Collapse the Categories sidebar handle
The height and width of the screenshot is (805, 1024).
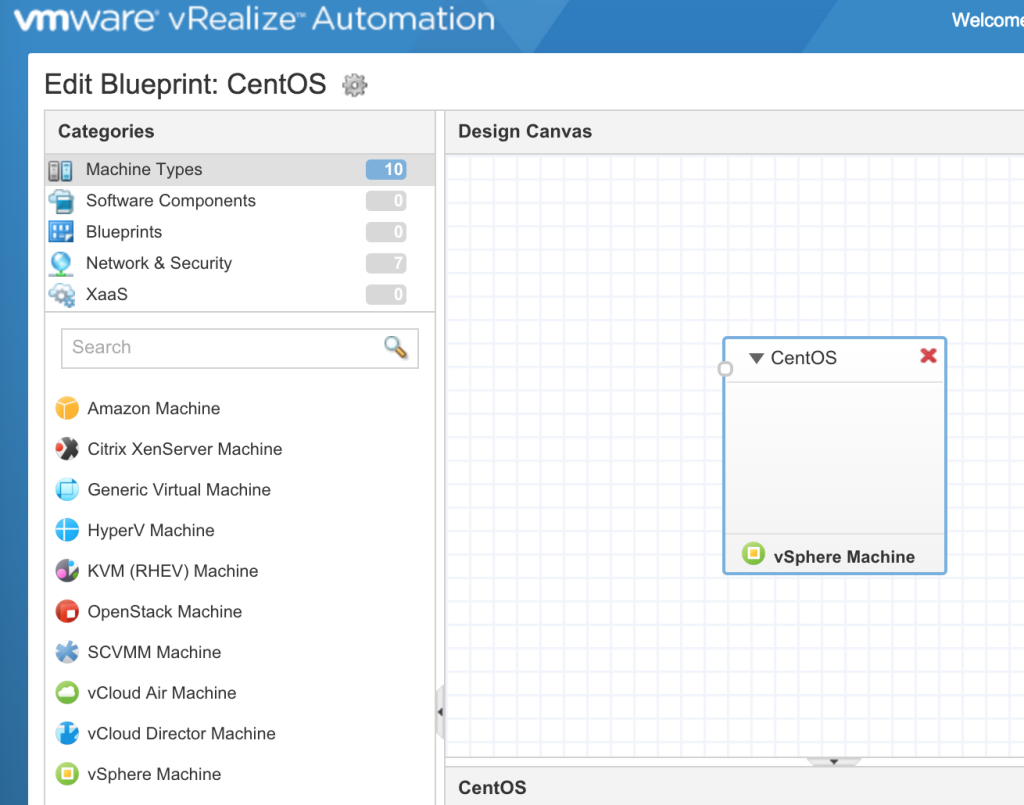(440, 712)
